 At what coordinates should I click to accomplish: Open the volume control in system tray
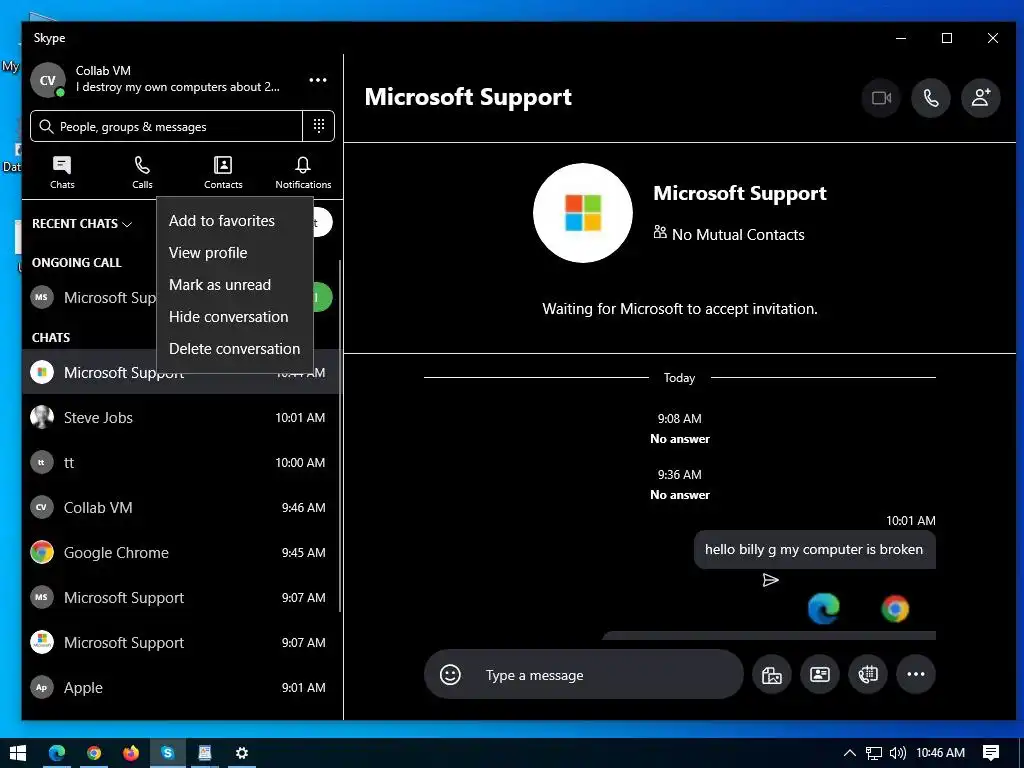(x=897, y=753)
